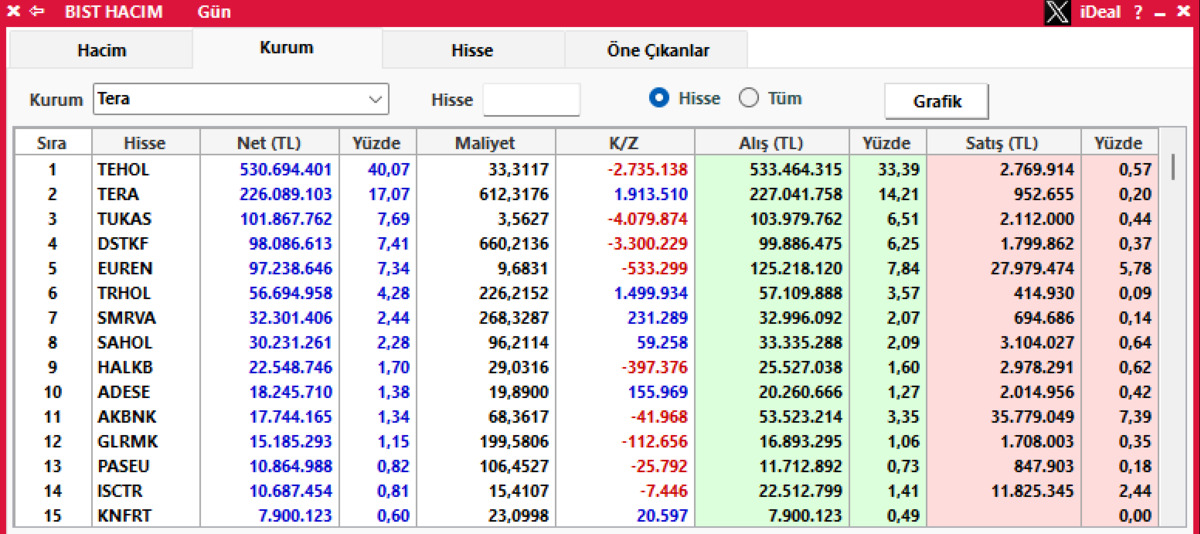Click the table's vertical scrollbar thumb
Viewport: 1200px width, 534px height.
[x=1174, y=167]
